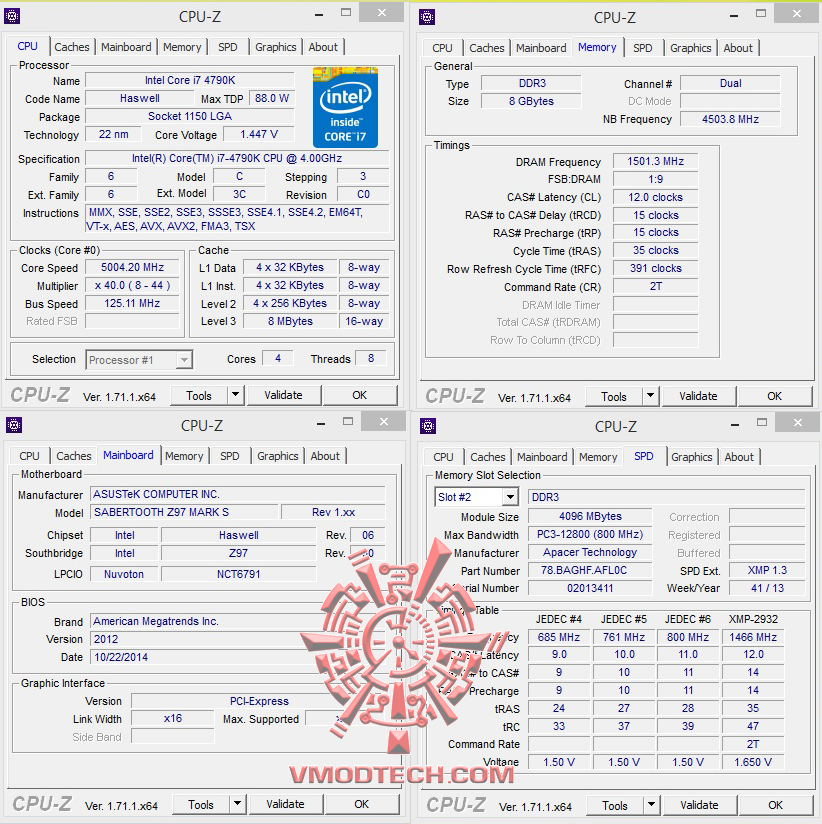Viewport: 822px width, 824px height.
Task: Switch to Caches tab in CPU window
Action: pos(71,47)
